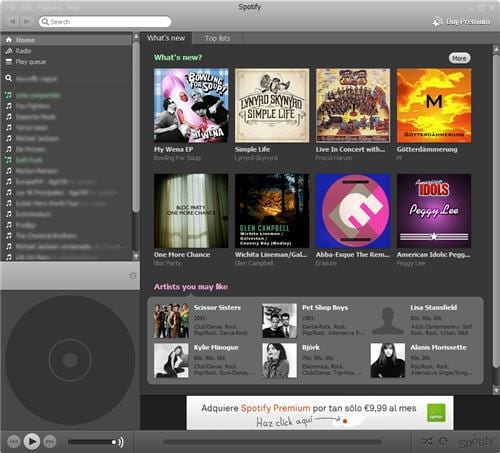Toggle repeat mode
The width and height of the screenshot is (500, 453).
point(443,442)
